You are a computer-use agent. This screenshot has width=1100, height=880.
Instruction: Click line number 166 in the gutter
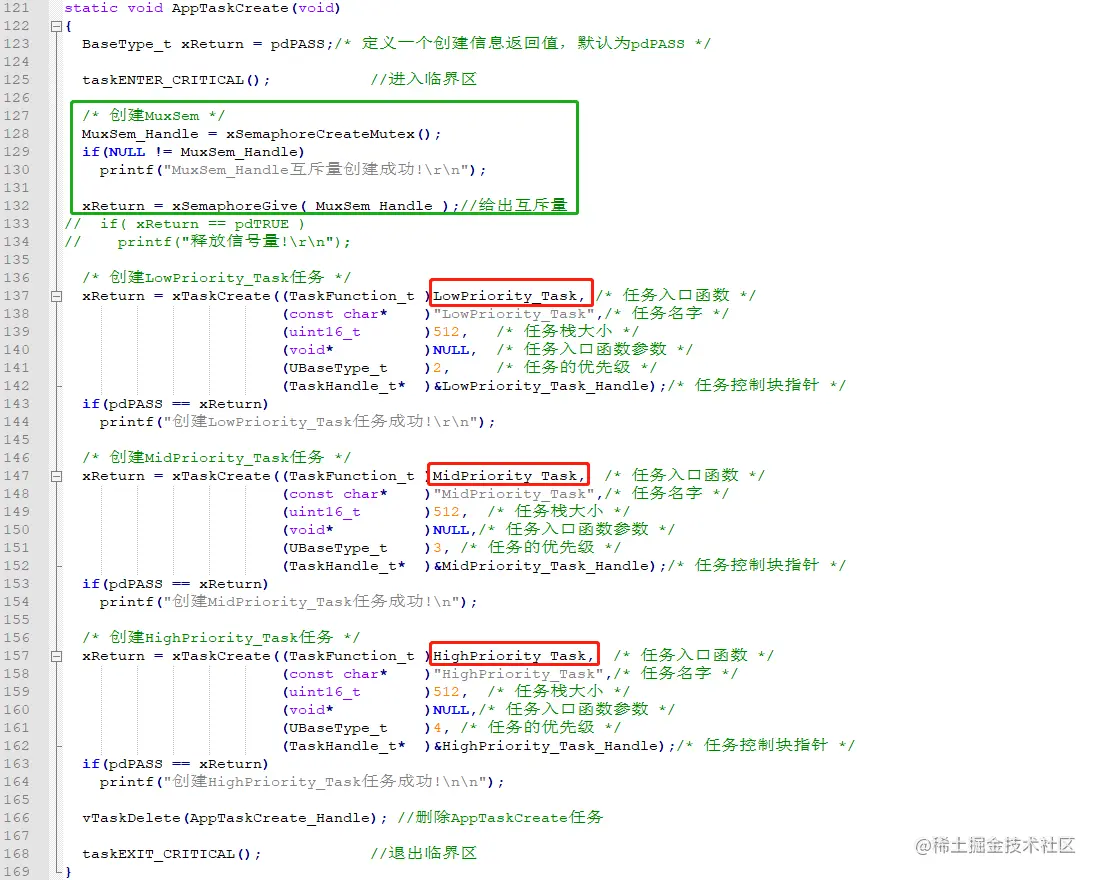point(16,818)
